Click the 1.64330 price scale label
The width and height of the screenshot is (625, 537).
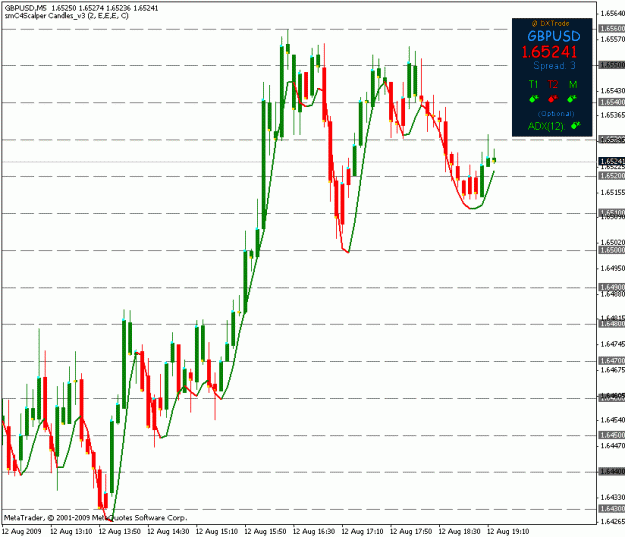tap(612, 497)
